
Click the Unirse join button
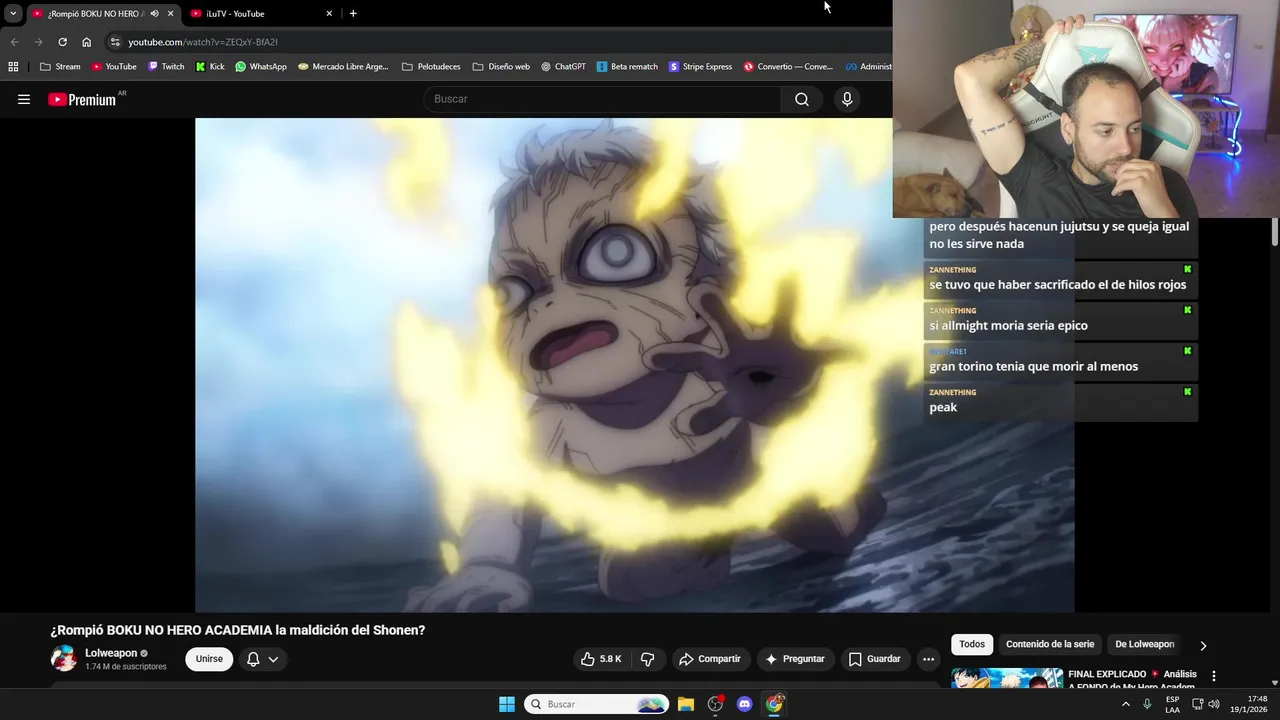209,659
